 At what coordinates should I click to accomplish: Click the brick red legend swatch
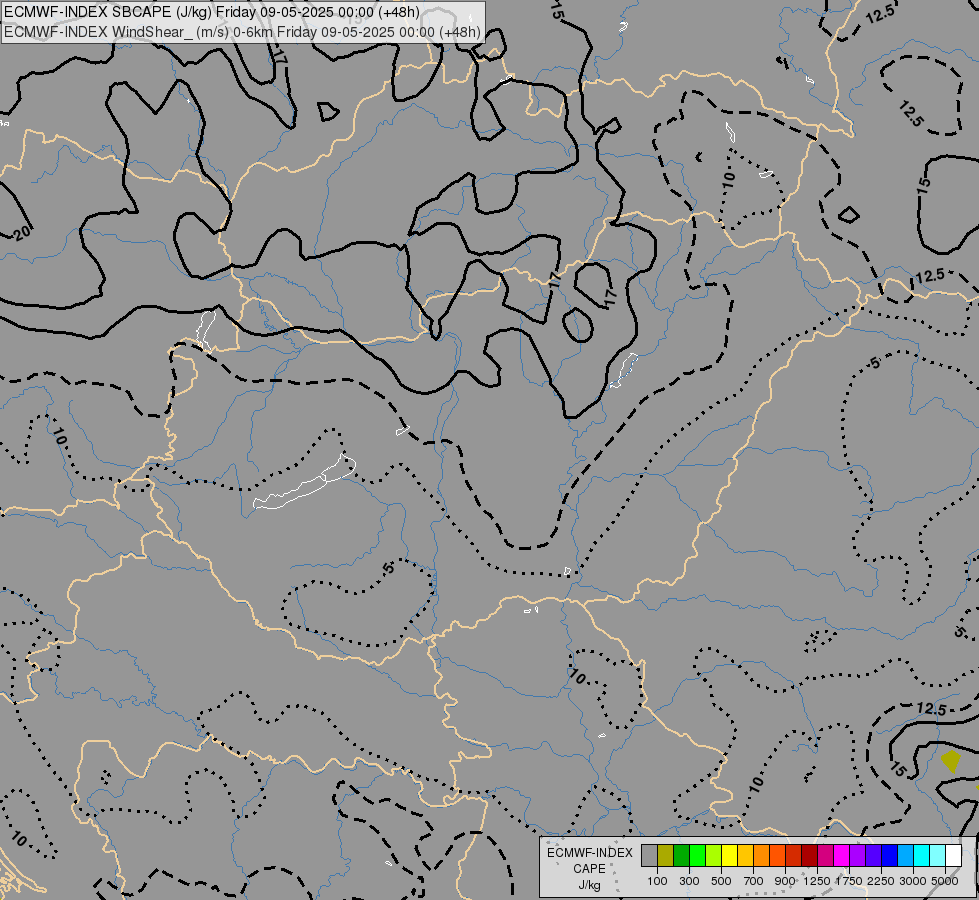click(794, 856)
